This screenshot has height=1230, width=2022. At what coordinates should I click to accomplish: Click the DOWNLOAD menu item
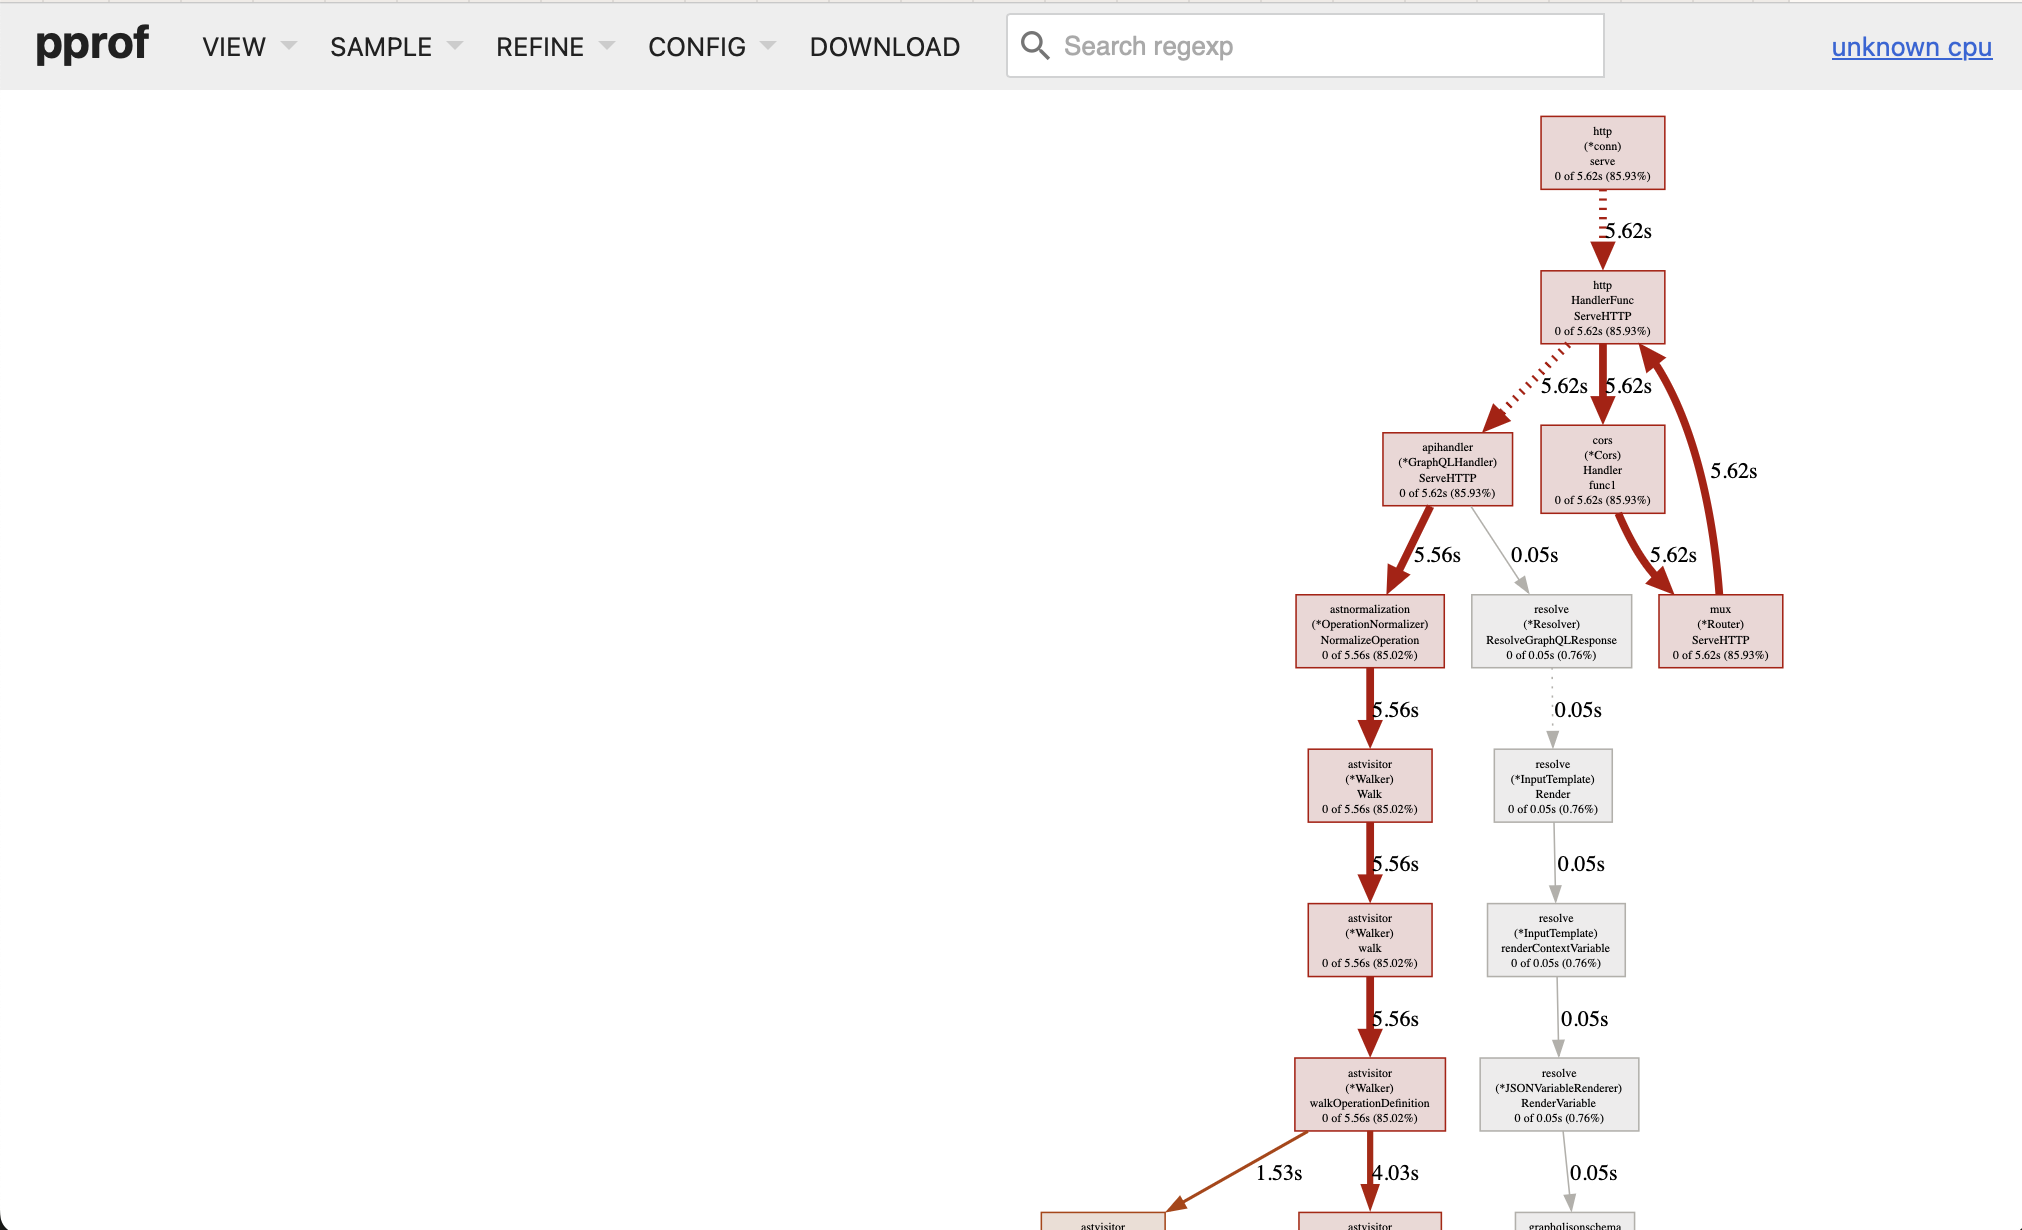pos(884,47)
